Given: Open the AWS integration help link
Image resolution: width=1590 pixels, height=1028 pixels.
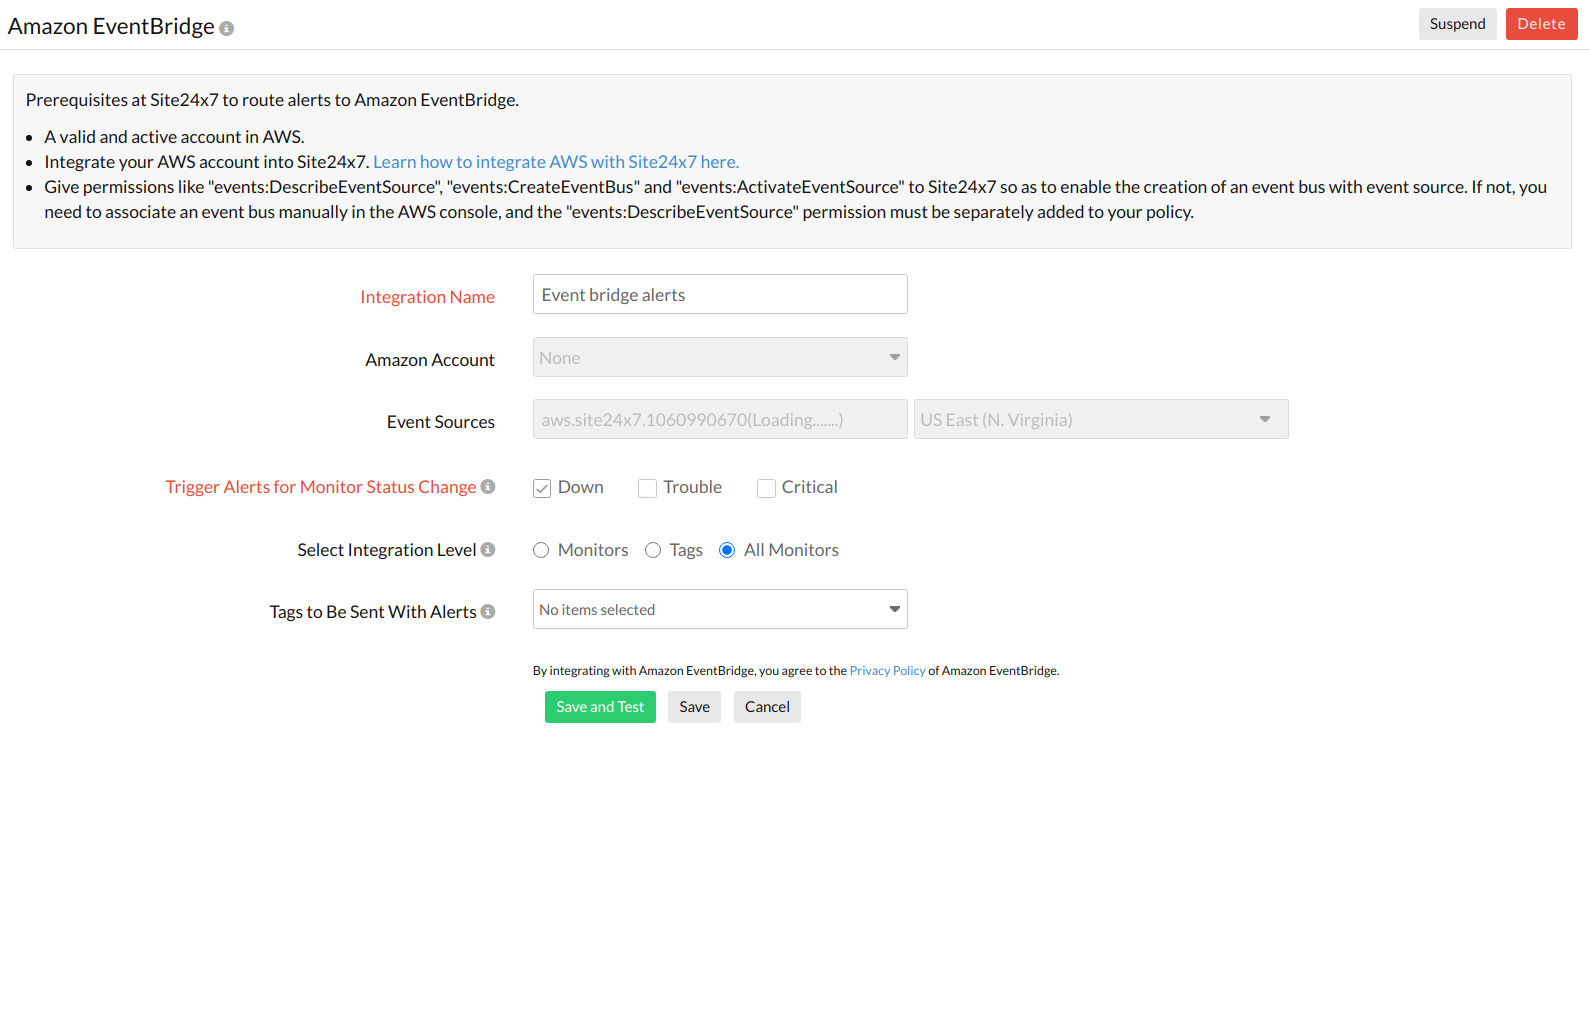Looking at the screenshot, I should (556, 162).
